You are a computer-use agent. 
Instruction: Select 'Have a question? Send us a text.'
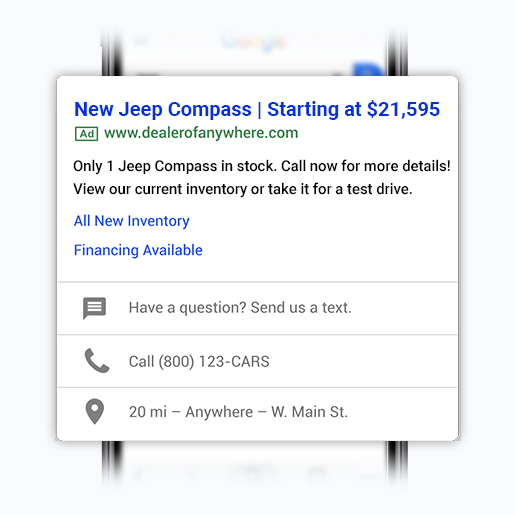[x=240, y=308]
